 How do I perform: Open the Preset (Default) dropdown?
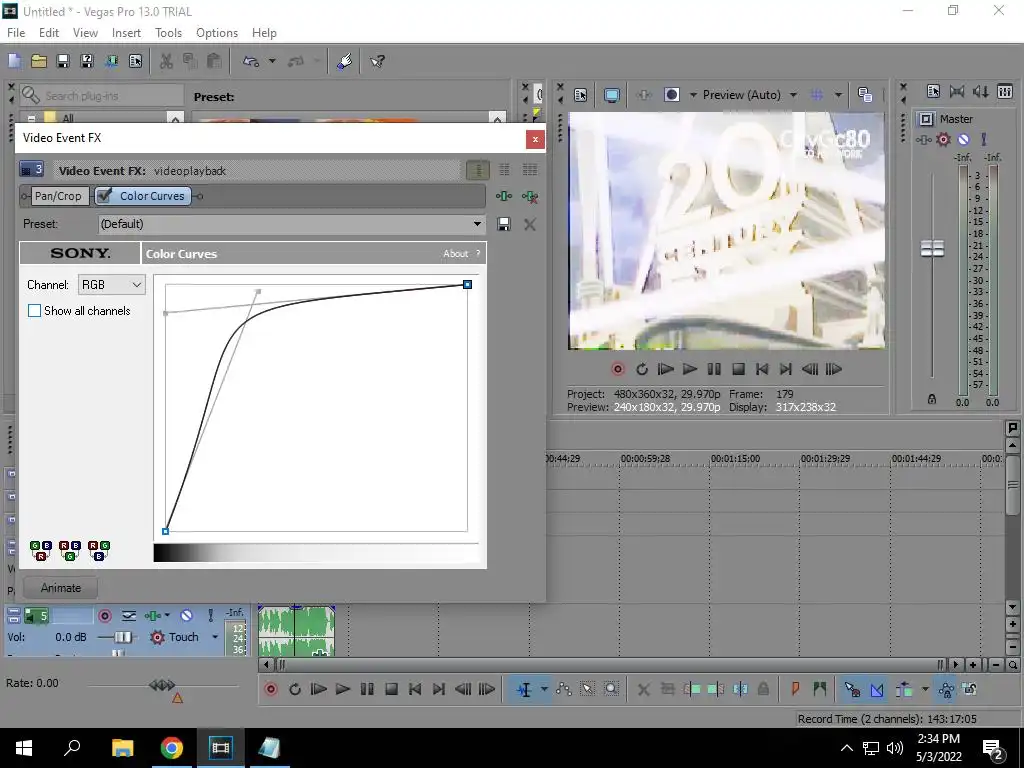point(291,224)
